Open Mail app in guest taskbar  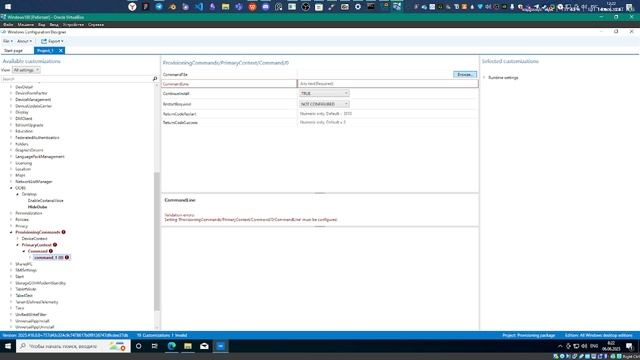click(x=204, y=346)
